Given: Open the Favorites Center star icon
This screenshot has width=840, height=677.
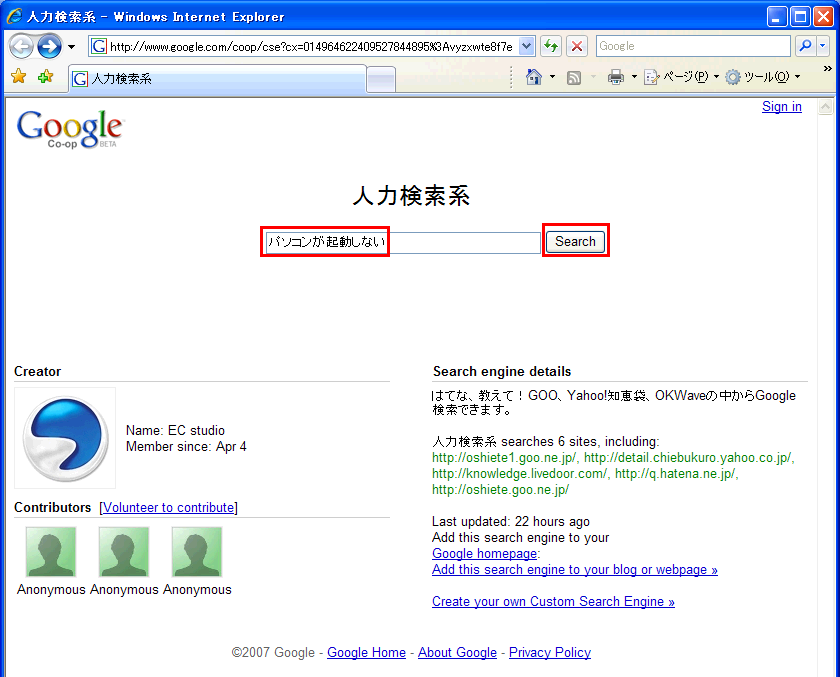Looking at the screenshot, I should pos(18,77).
